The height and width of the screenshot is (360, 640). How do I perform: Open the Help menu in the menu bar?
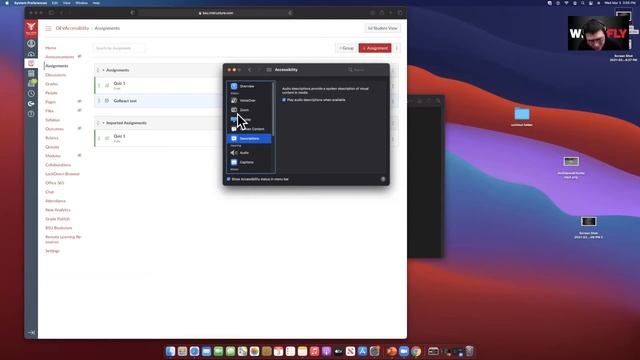click(x=96, y=3)
